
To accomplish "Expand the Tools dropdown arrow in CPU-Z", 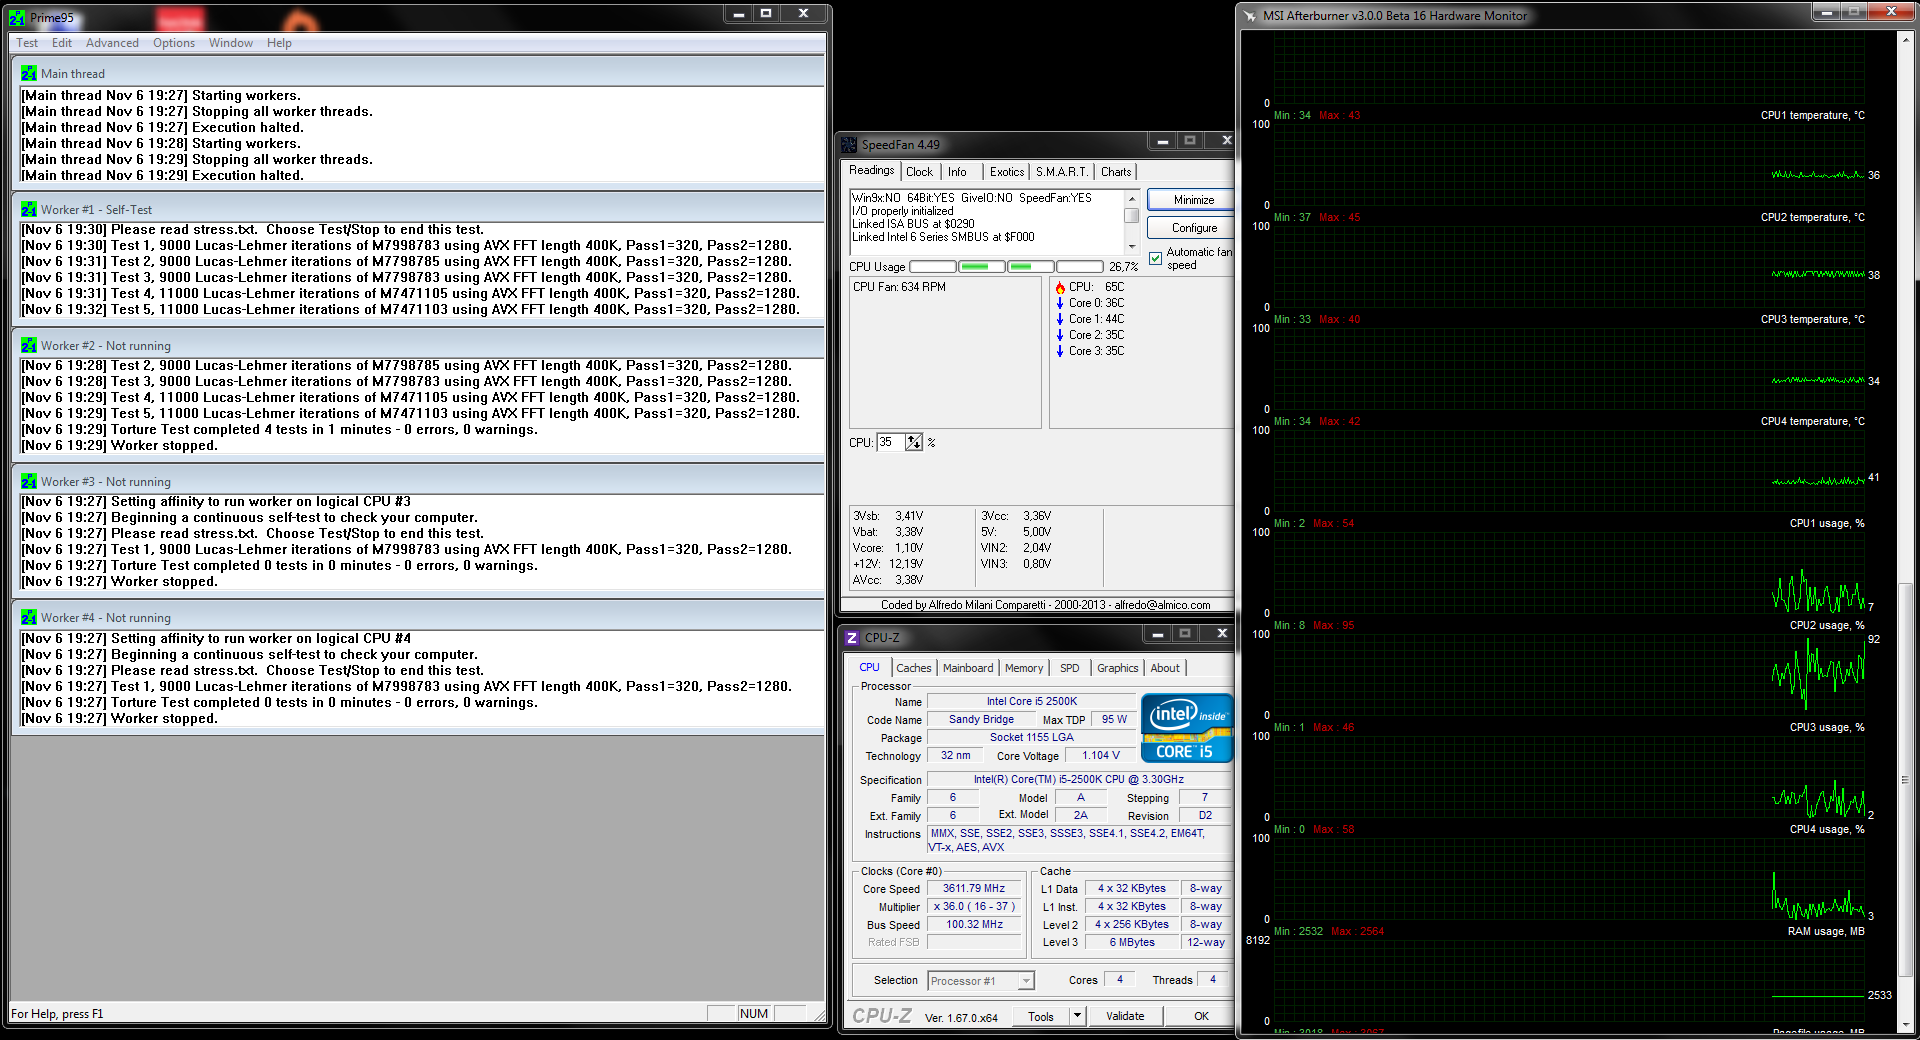I will pos(1077,1016).
